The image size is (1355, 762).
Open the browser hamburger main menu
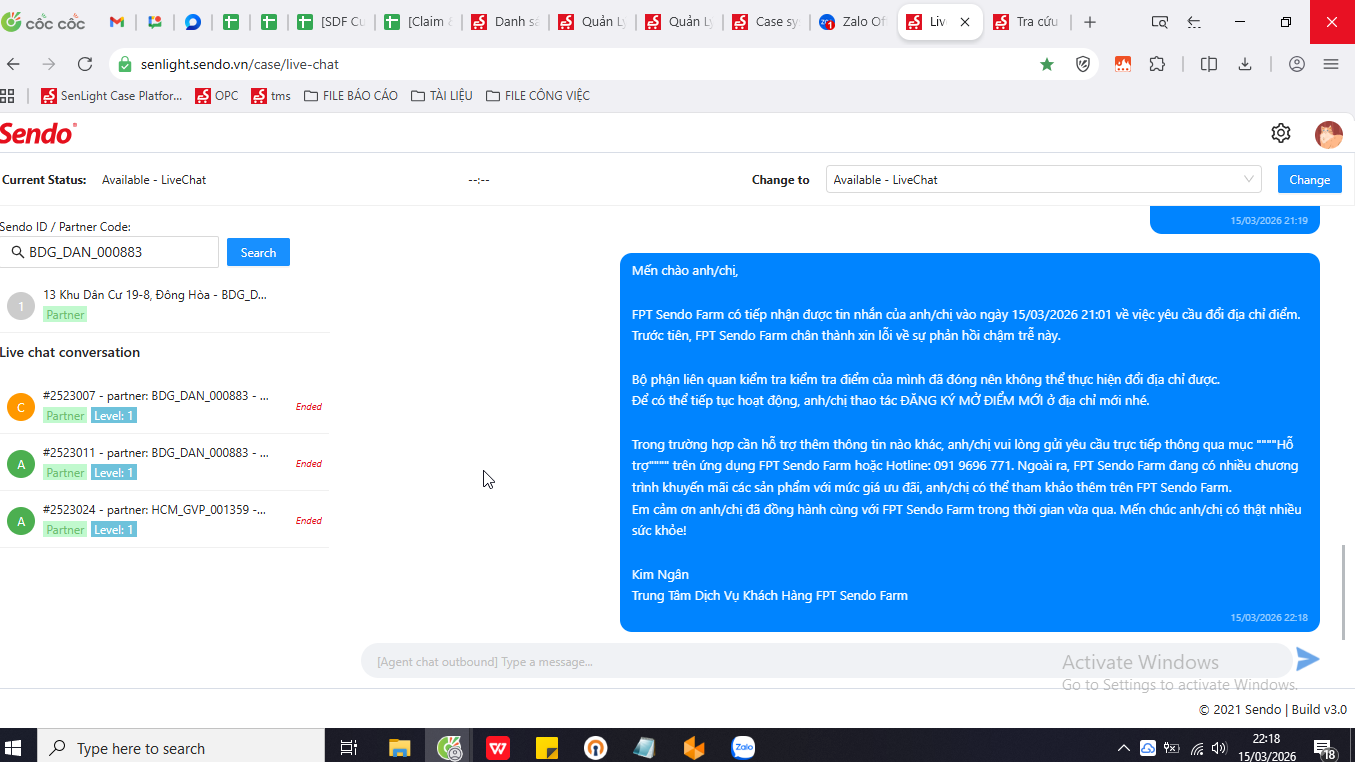coord(1331,64)
